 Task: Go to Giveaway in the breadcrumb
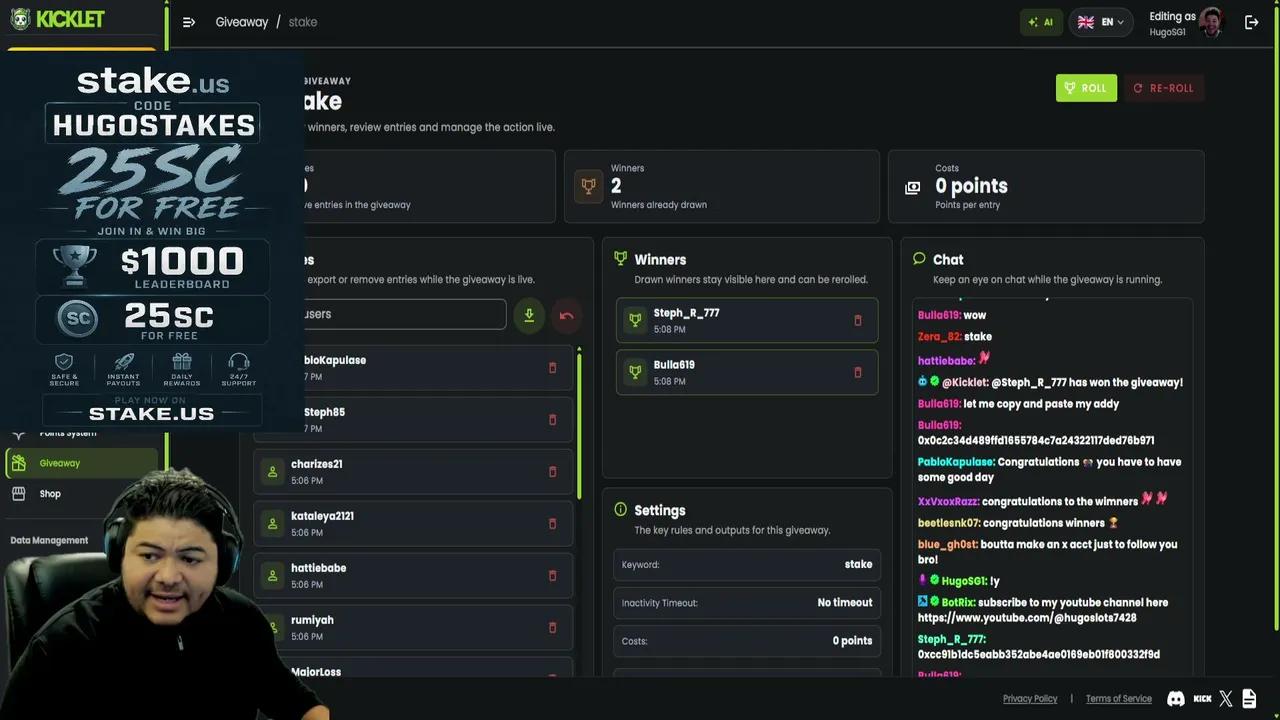(242, 22)
